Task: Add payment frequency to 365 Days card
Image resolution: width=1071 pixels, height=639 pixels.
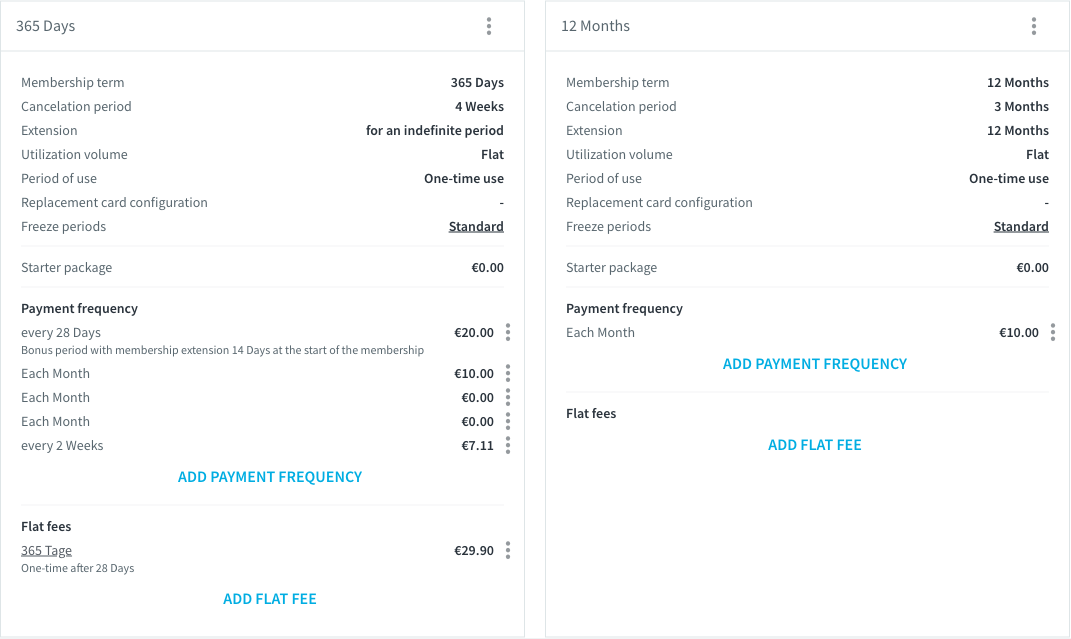Action: tap(270, 477)
